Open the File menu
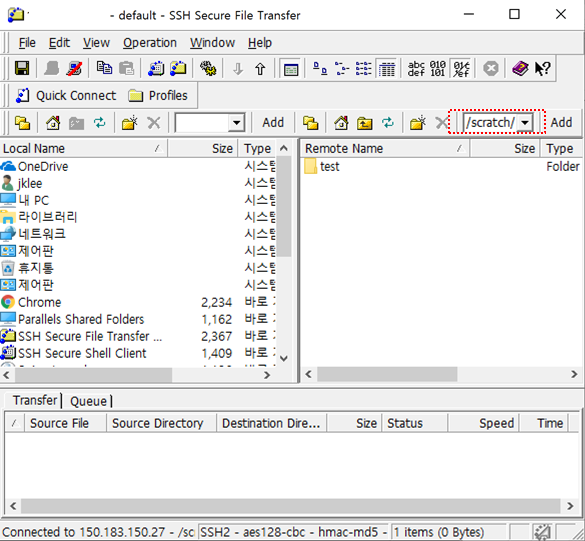 pos(27,43)
